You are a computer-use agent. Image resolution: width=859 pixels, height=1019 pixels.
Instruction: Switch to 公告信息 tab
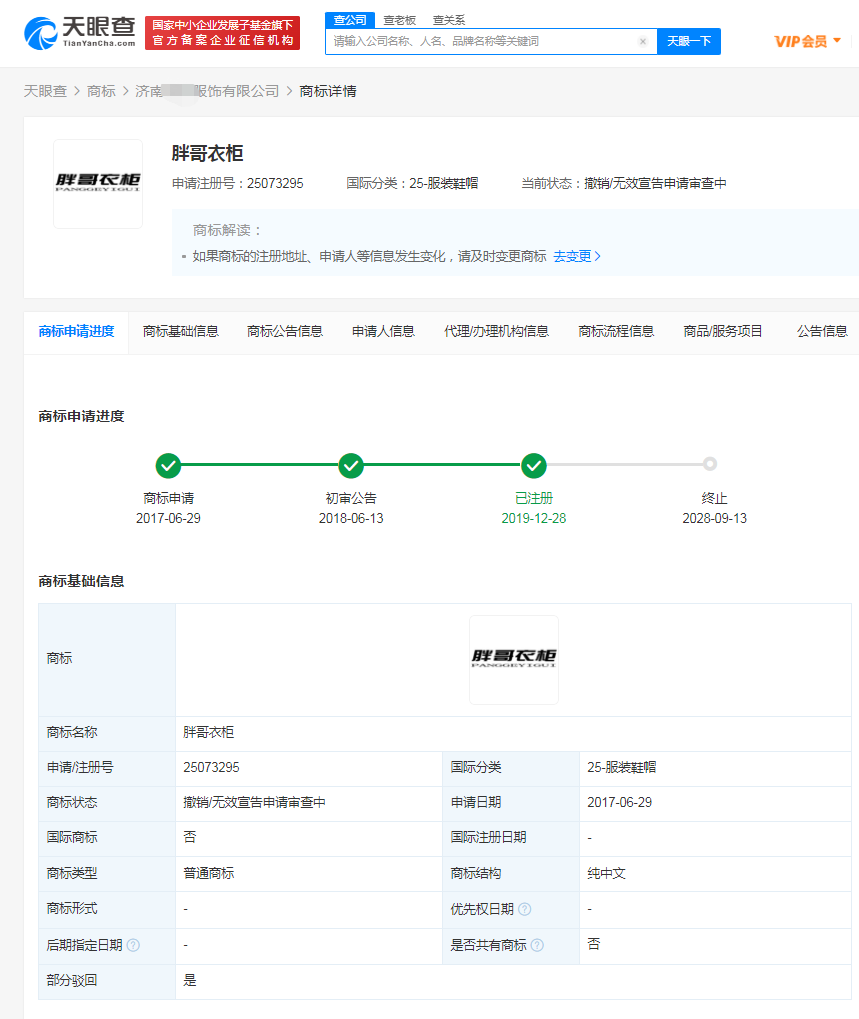(822, 331)
